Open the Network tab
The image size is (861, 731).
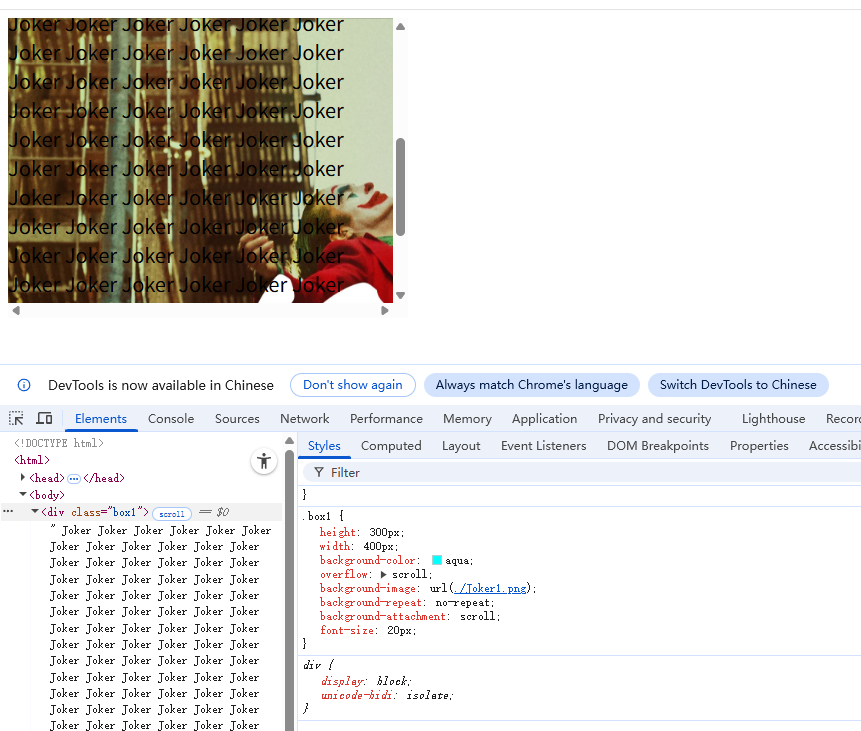pyautogui.click(x=305, y=418)
